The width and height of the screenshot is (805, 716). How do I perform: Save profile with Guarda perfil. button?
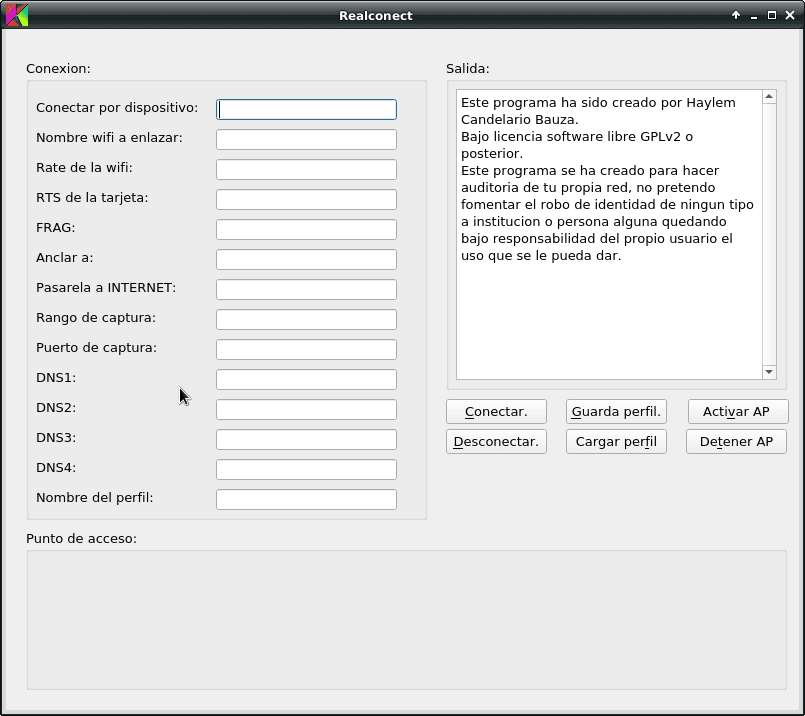point(616,412)
